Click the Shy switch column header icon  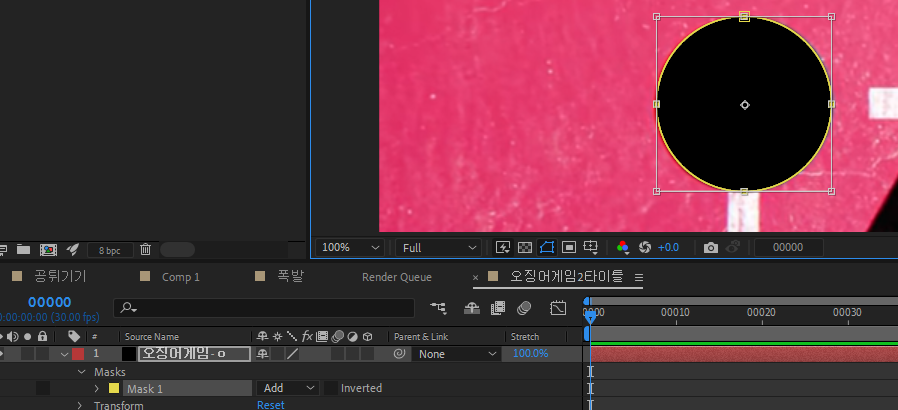(262, 336)
